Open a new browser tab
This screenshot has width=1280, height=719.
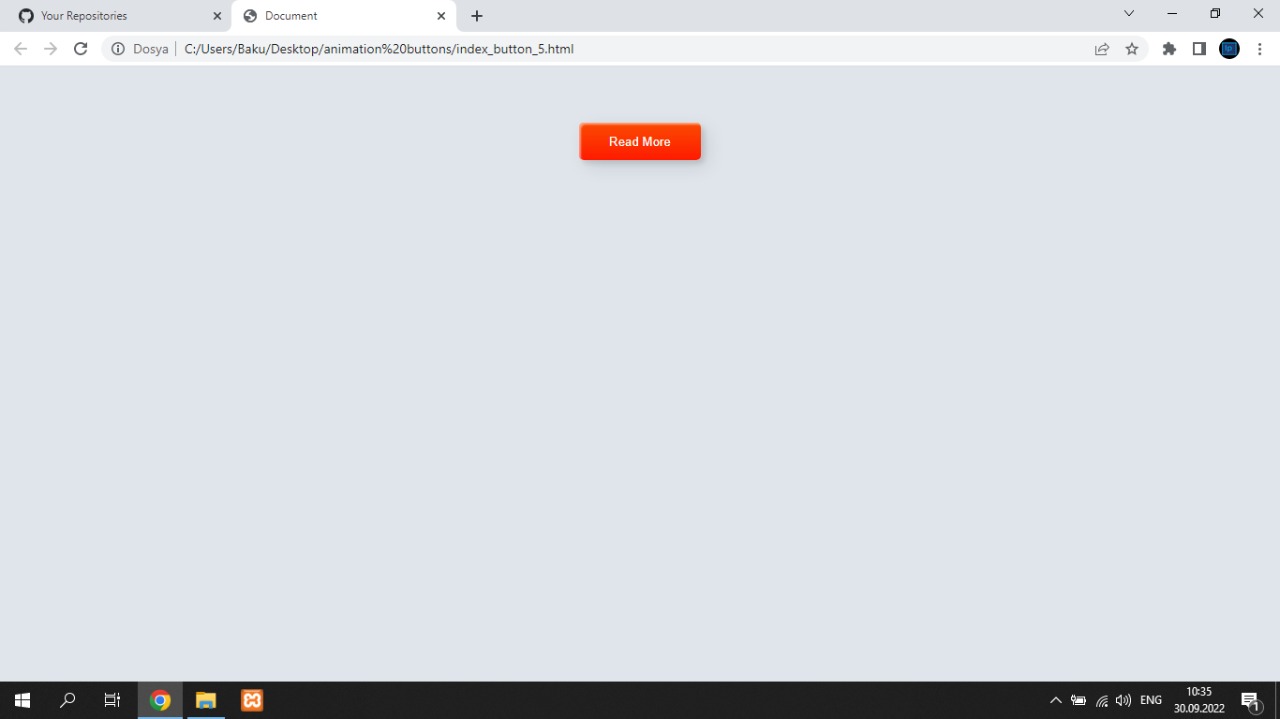[x=477, y=15]
